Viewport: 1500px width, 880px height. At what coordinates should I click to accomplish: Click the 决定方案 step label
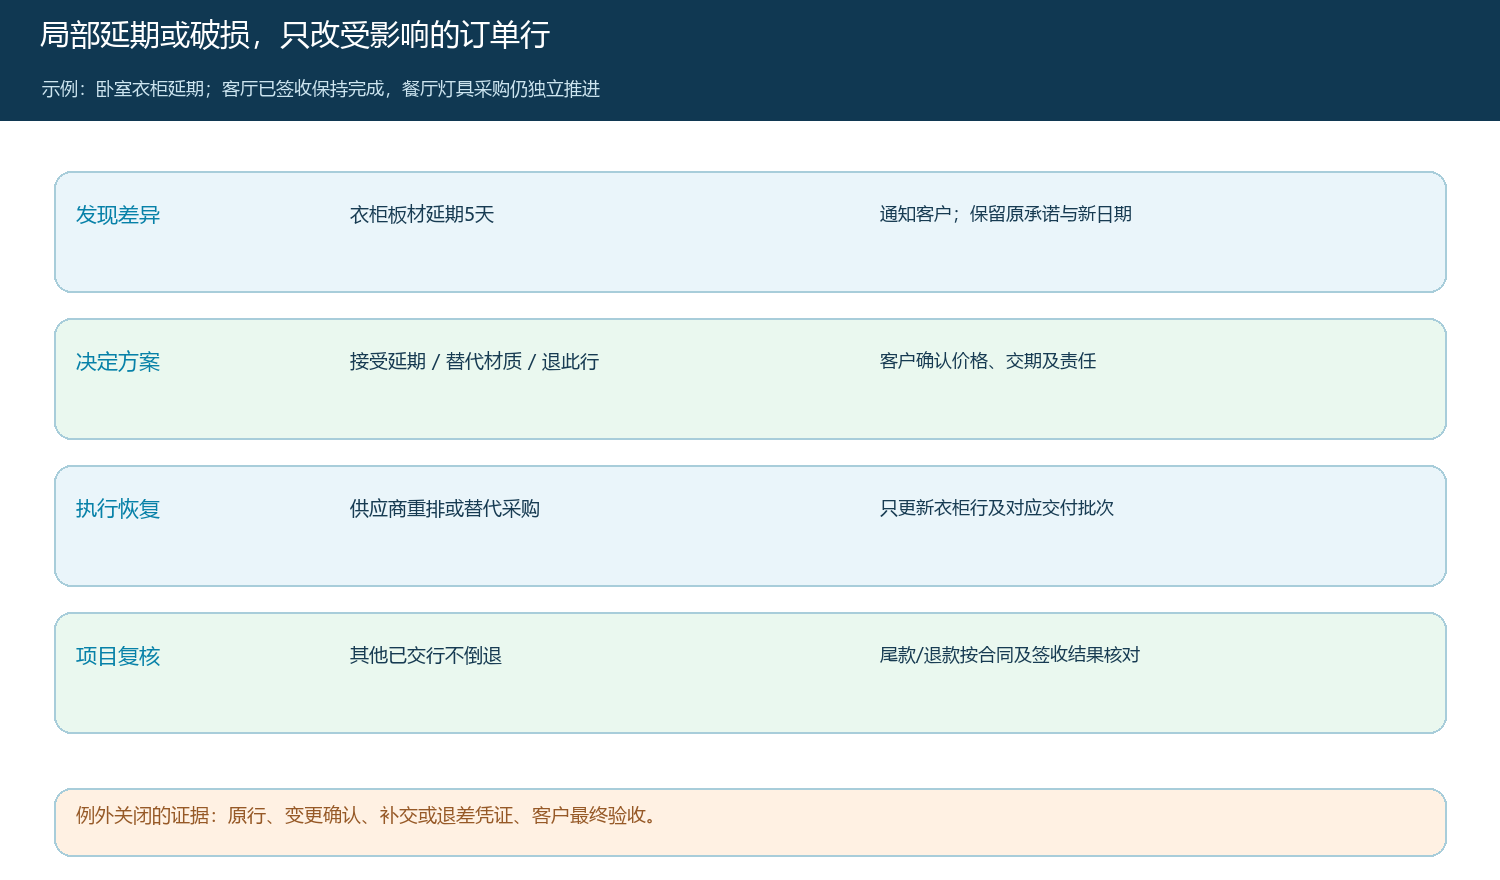118,362
